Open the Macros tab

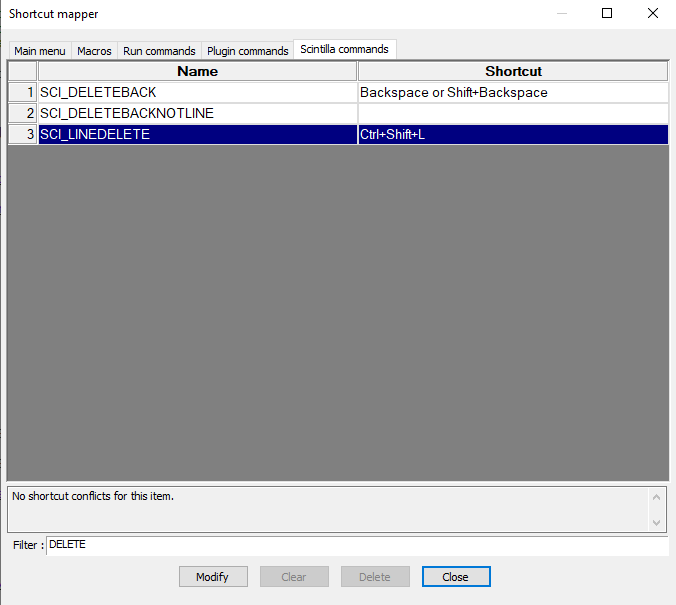(x=94, y=51)
